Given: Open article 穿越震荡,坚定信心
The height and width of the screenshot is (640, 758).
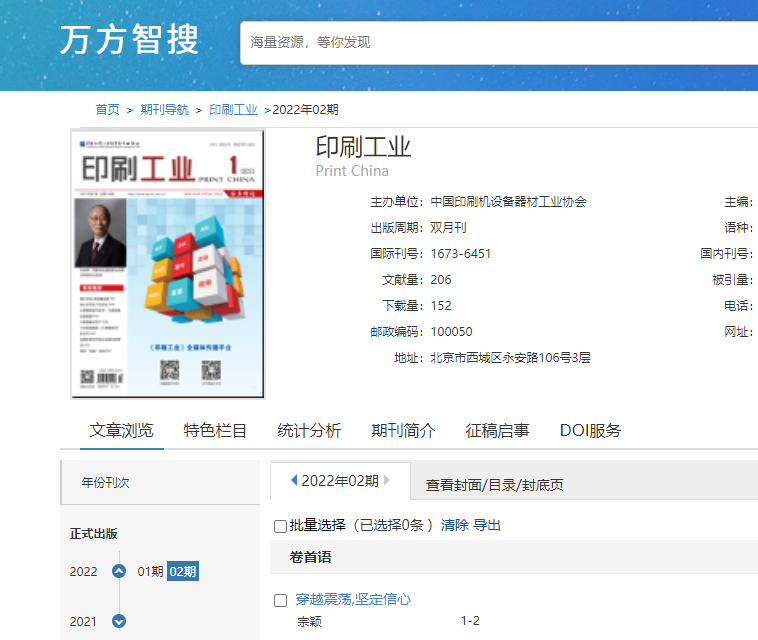Looking at the screenshot, I should [353, 599].
